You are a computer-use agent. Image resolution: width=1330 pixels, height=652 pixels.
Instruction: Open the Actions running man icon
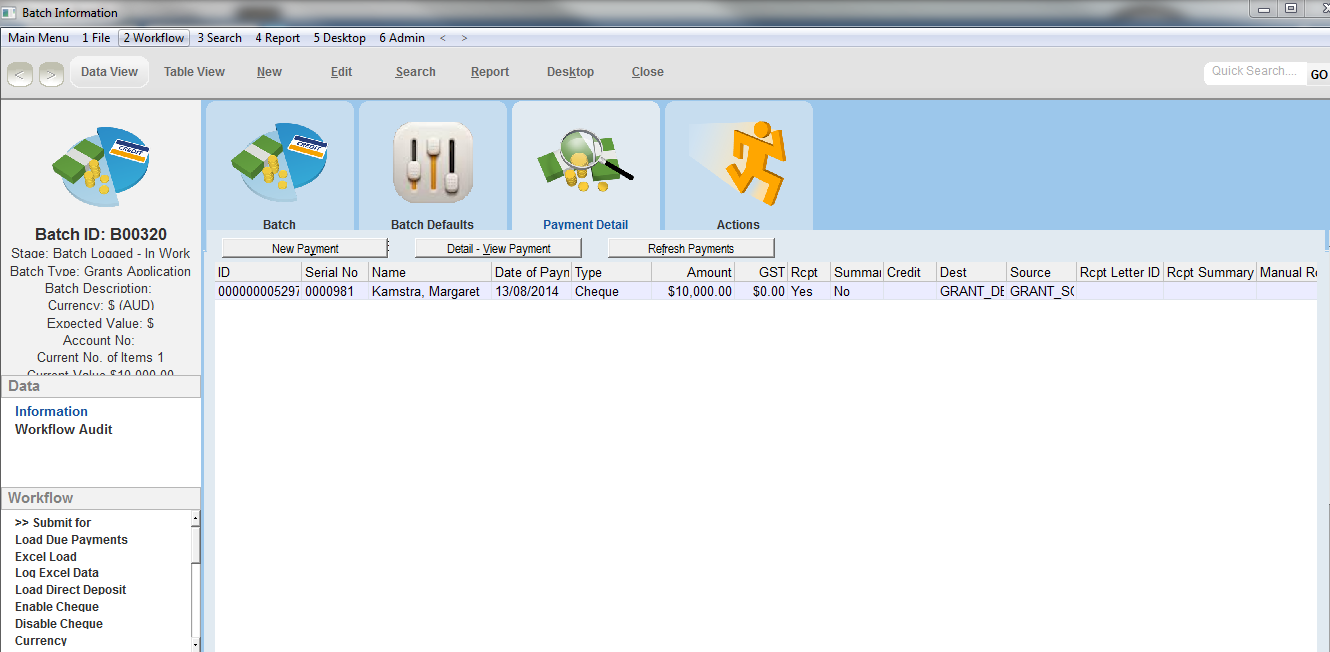pyautogui.click(x=738, y=160)
